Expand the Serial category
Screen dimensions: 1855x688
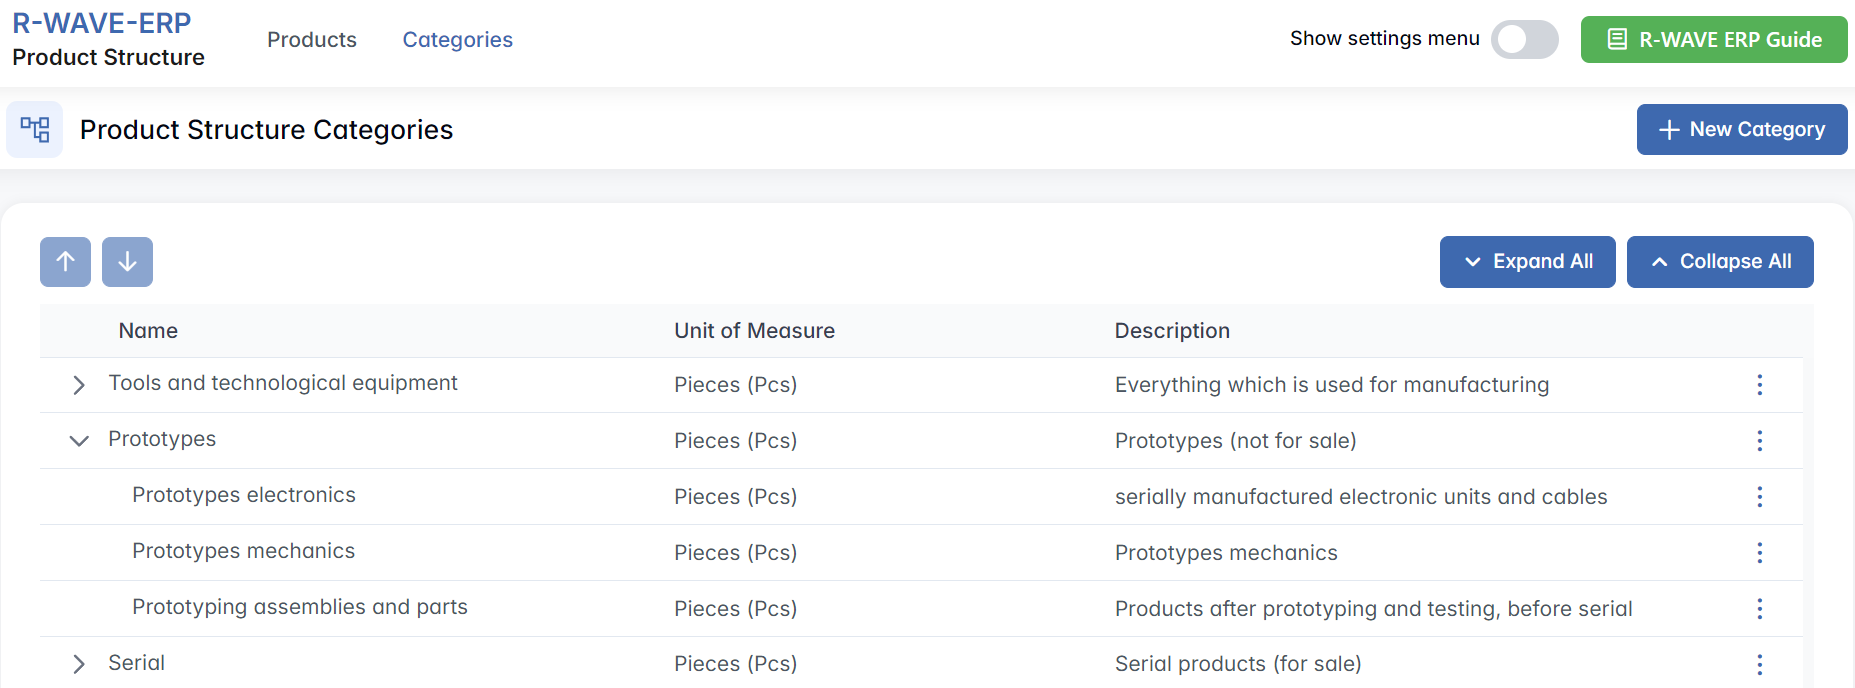(79, 664)
